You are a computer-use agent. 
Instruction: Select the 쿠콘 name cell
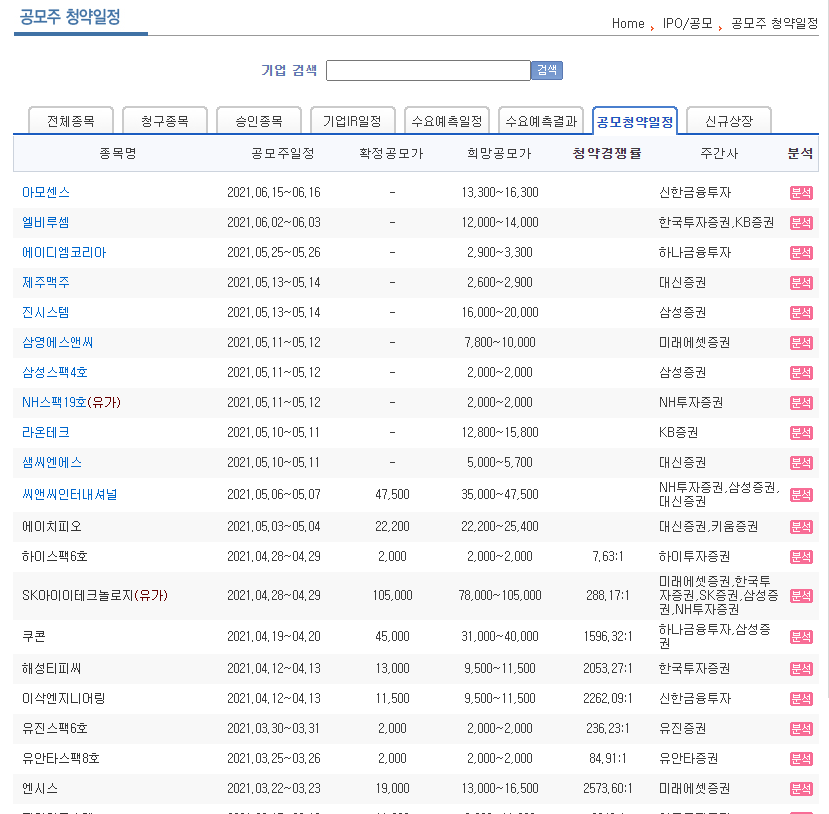34,636
